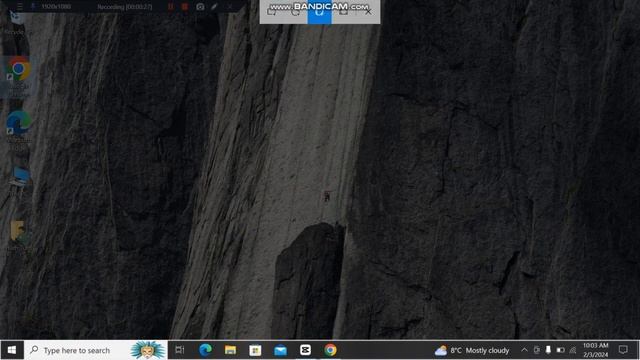Select the highlighted window snip mode

(319, 12)
